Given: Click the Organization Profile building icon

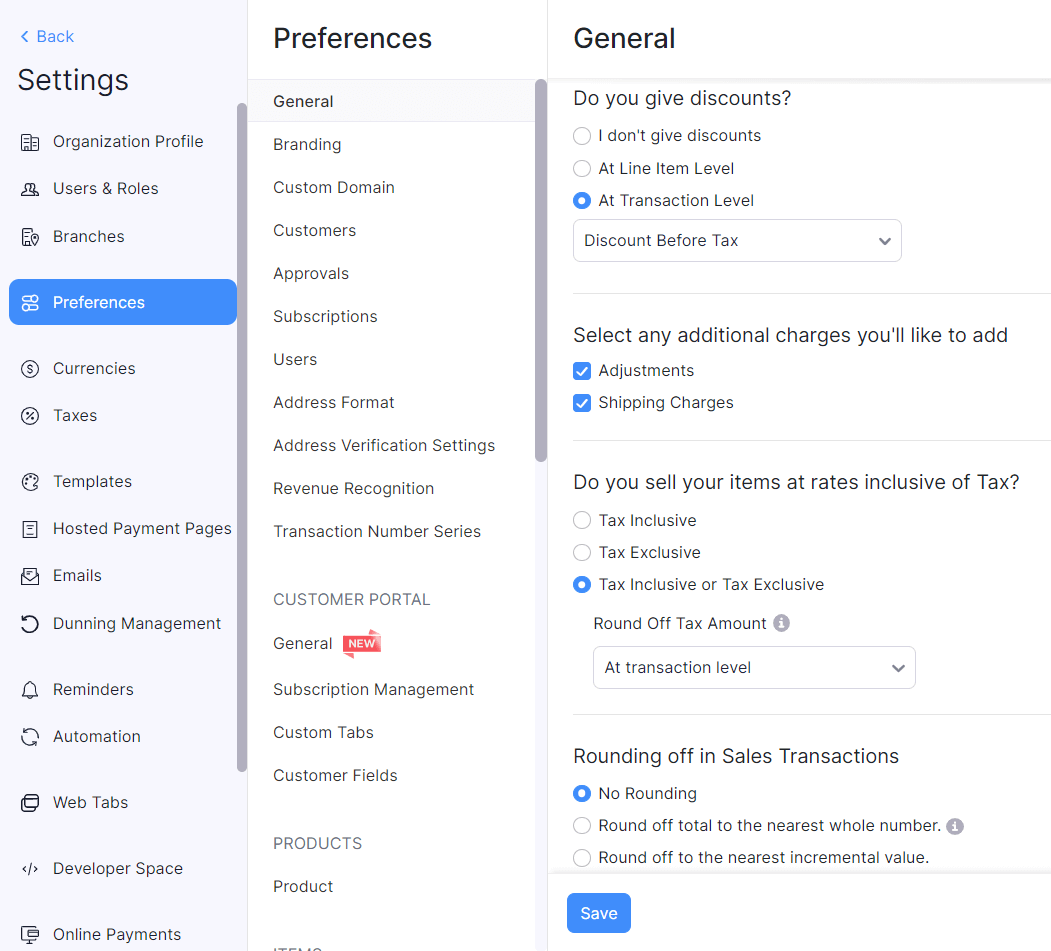Looking at the screenshot, I should (x=30, y=142).
